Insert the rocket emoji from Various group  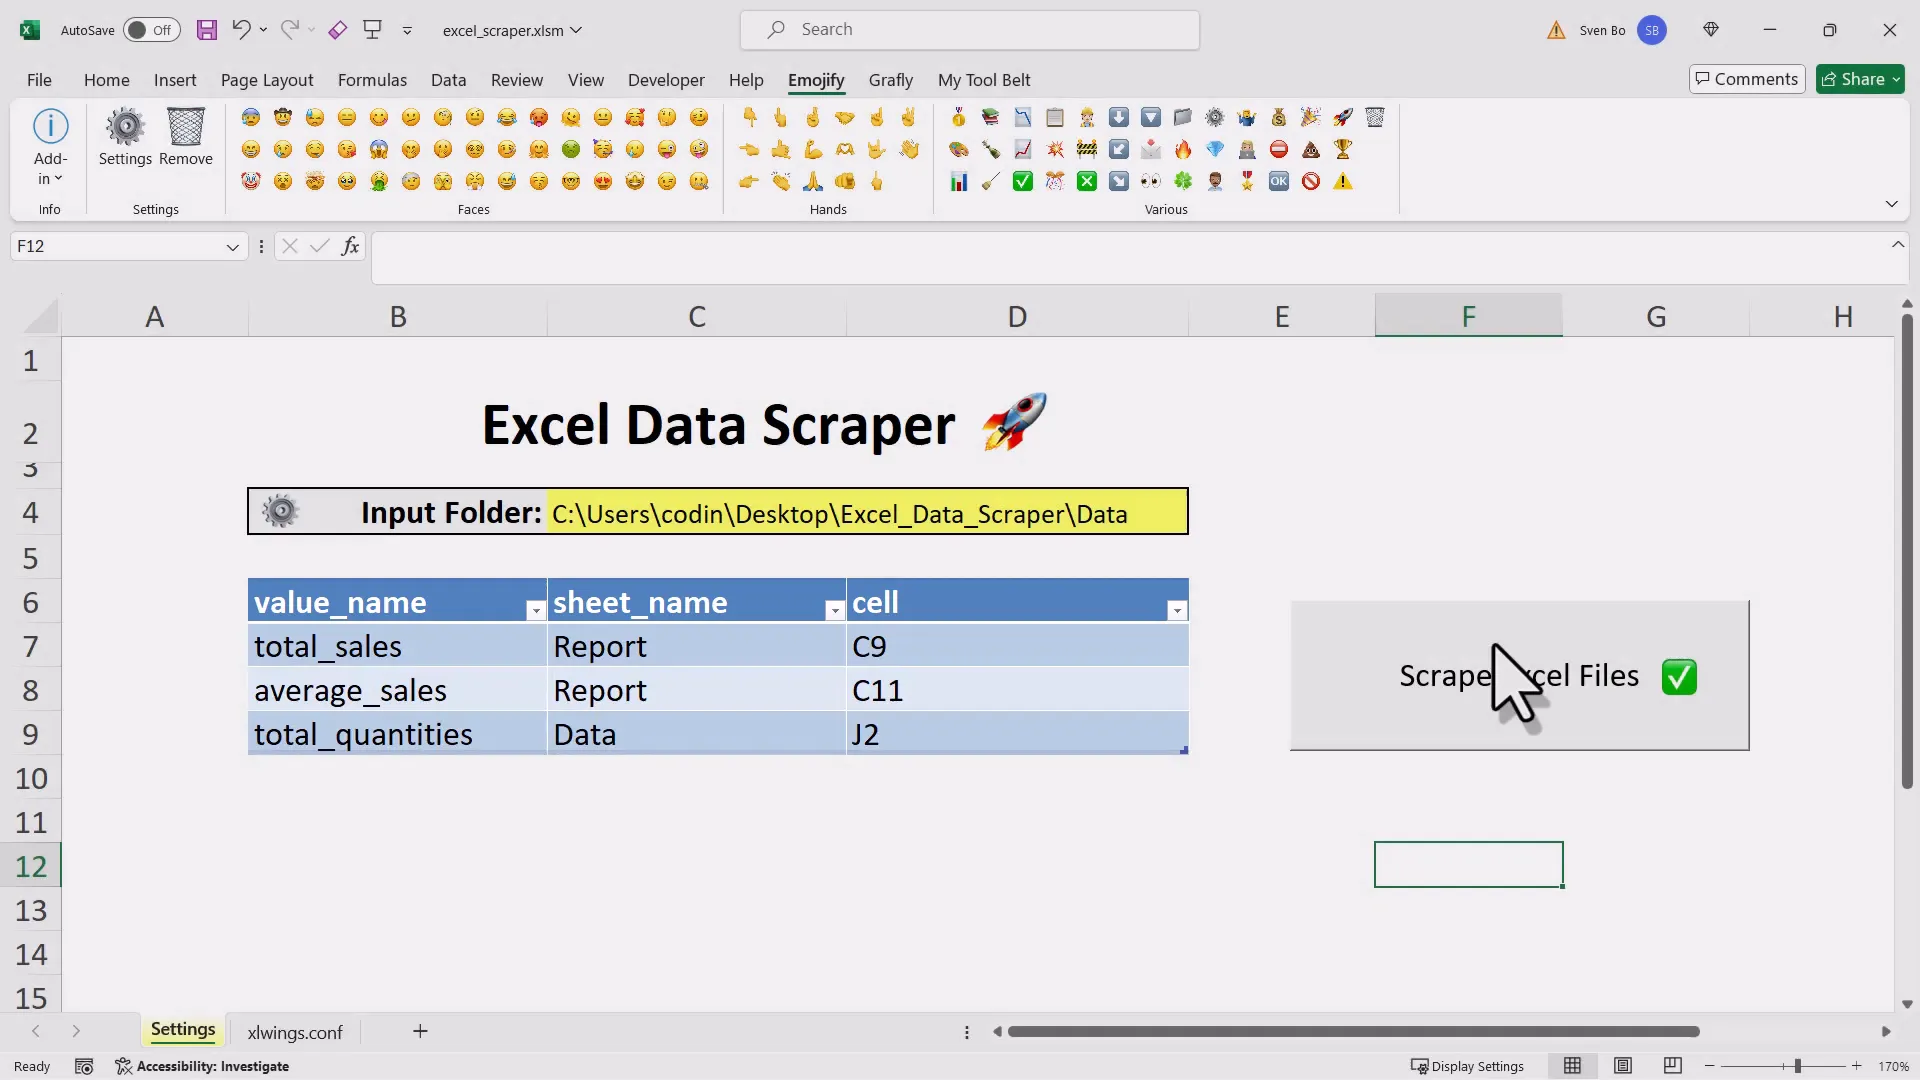pos(1341,117)
